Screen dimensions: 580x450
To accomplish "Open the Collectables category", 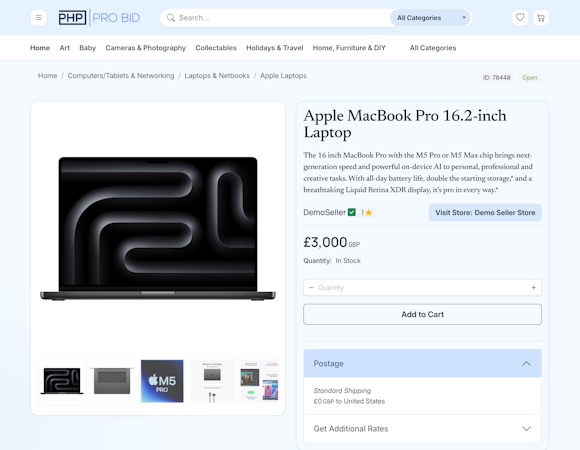I will 216,48.
